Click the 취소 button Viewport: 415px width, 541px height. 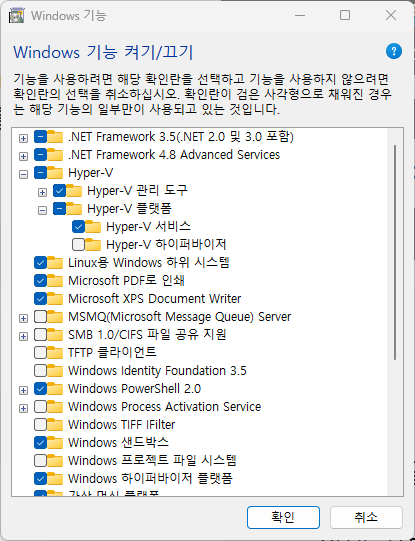tap(366, 517)
